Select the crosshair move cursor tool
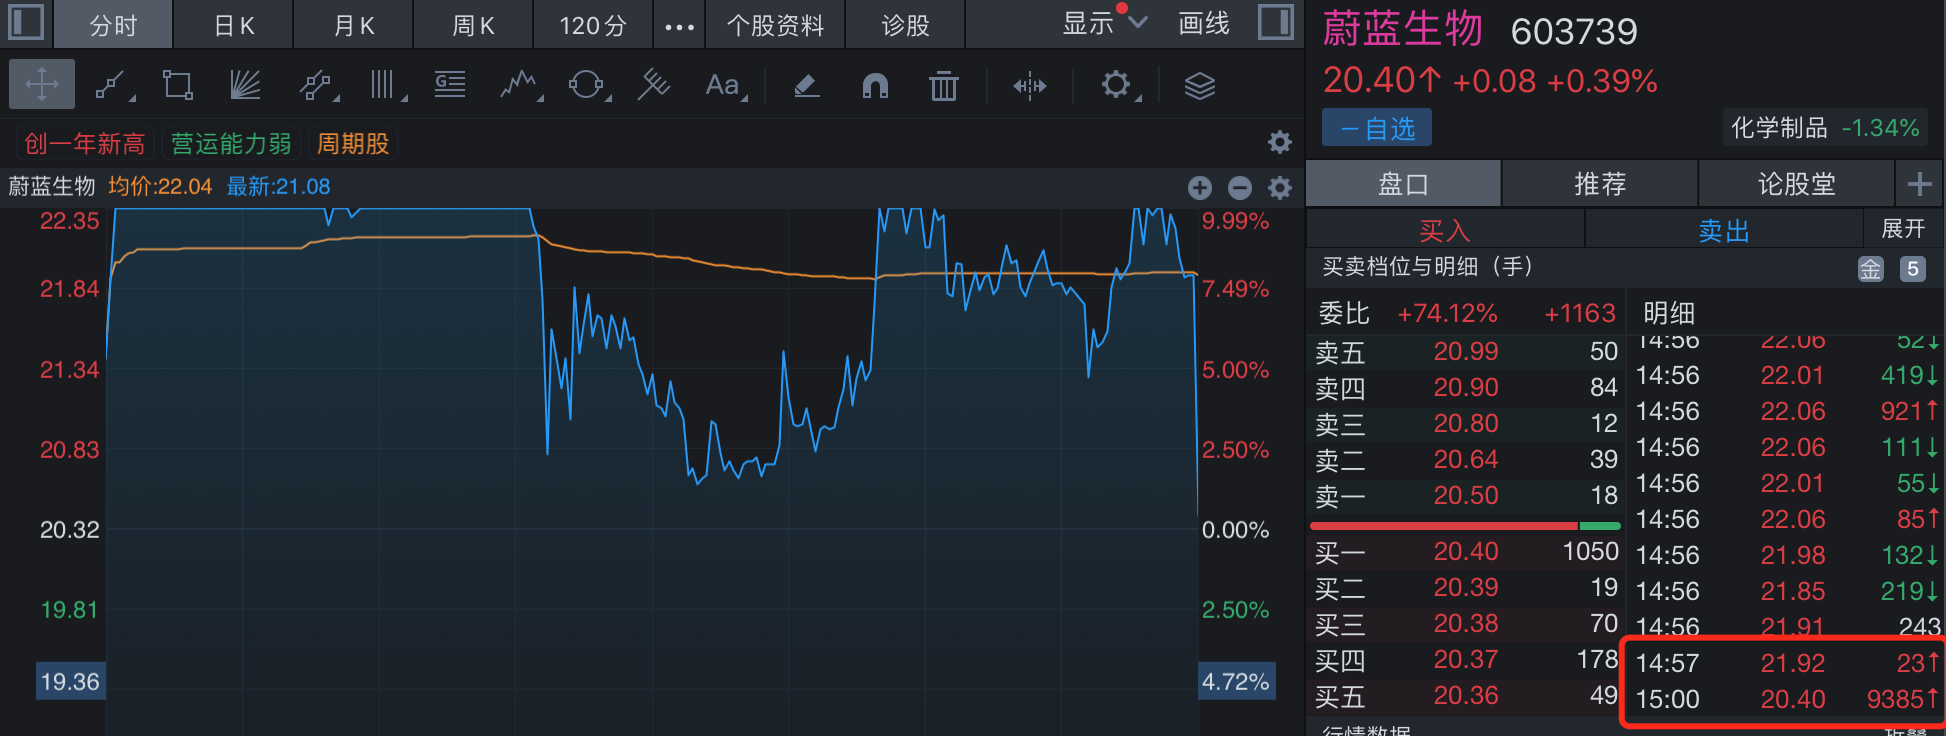This screenshot has width=1946, height=736. click(41, 85)
